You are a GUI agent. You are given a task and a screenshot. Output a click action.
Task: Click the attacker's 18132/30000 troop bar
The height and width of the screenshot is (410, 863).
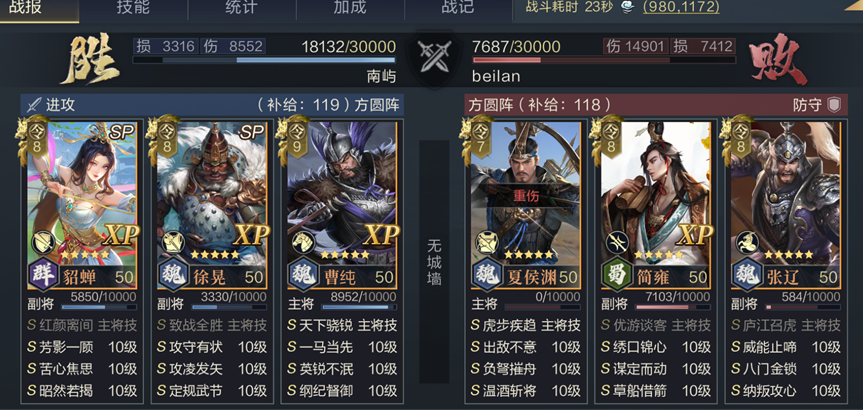pos(264,59)
